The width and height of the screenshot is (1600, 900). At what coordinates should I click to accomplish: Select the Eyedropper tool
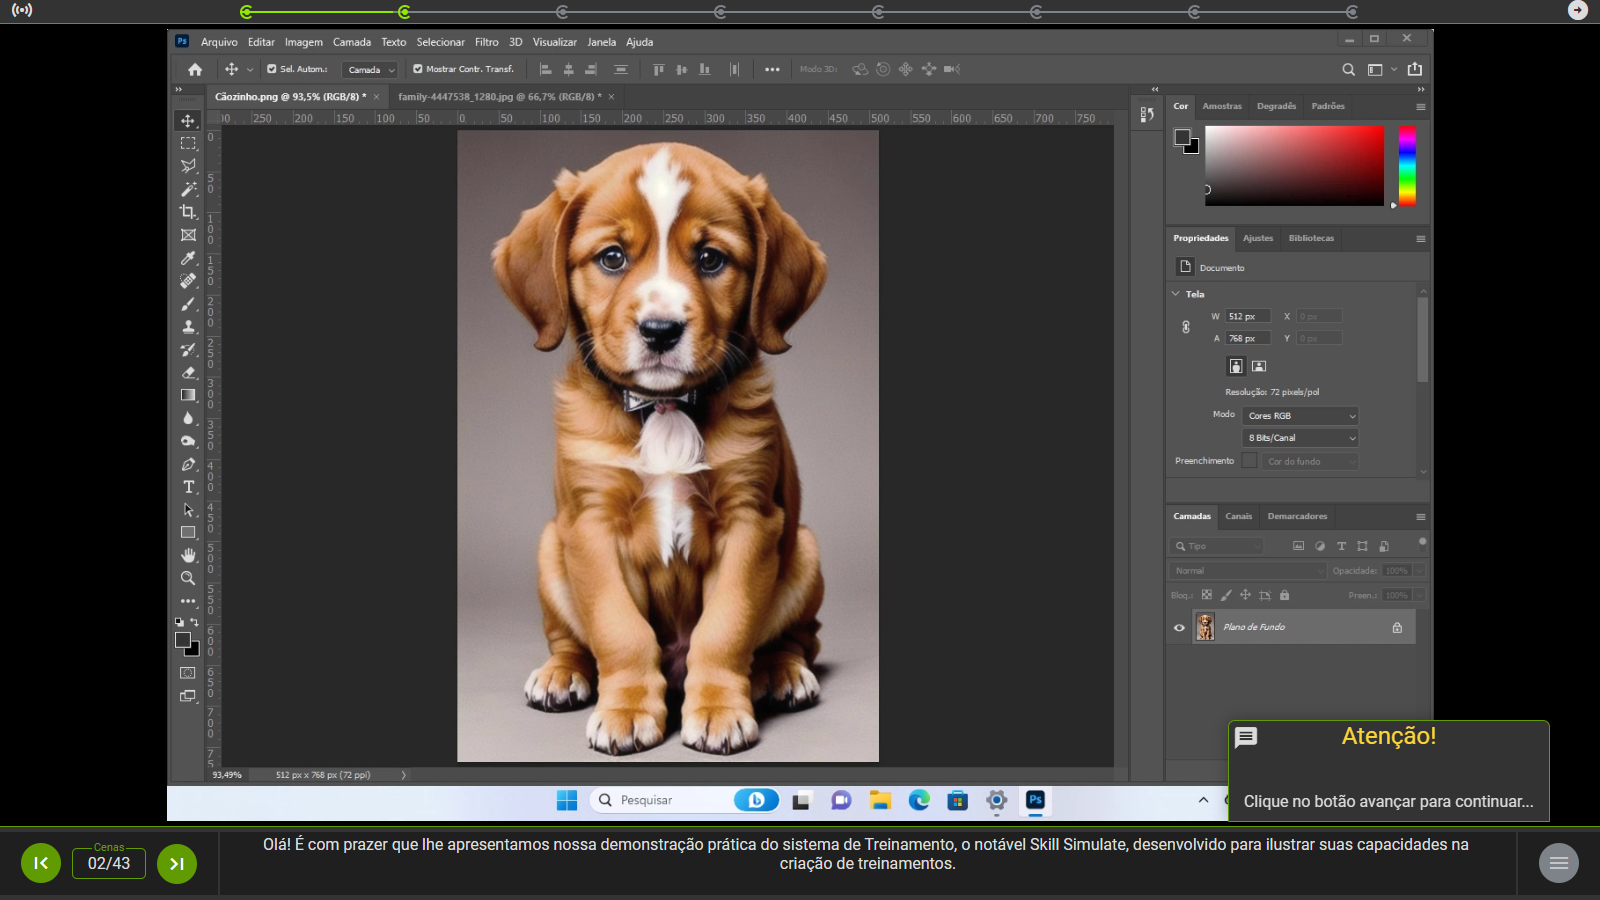(188, 258)
